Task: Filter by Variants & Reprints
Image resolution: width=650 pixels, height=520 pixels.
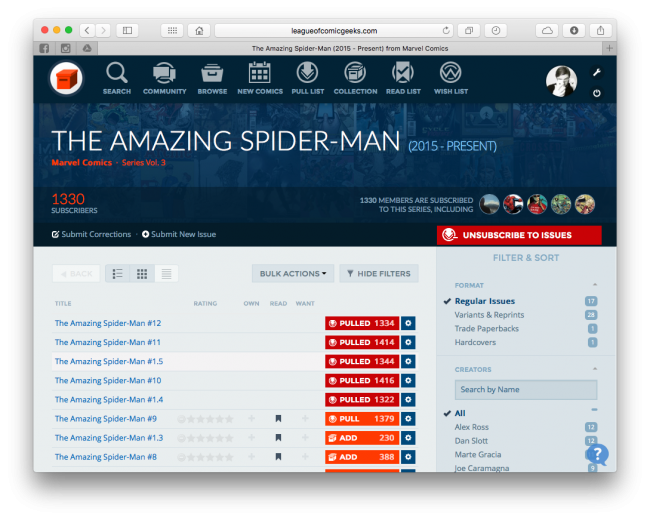Action: [x=489, y=315]
